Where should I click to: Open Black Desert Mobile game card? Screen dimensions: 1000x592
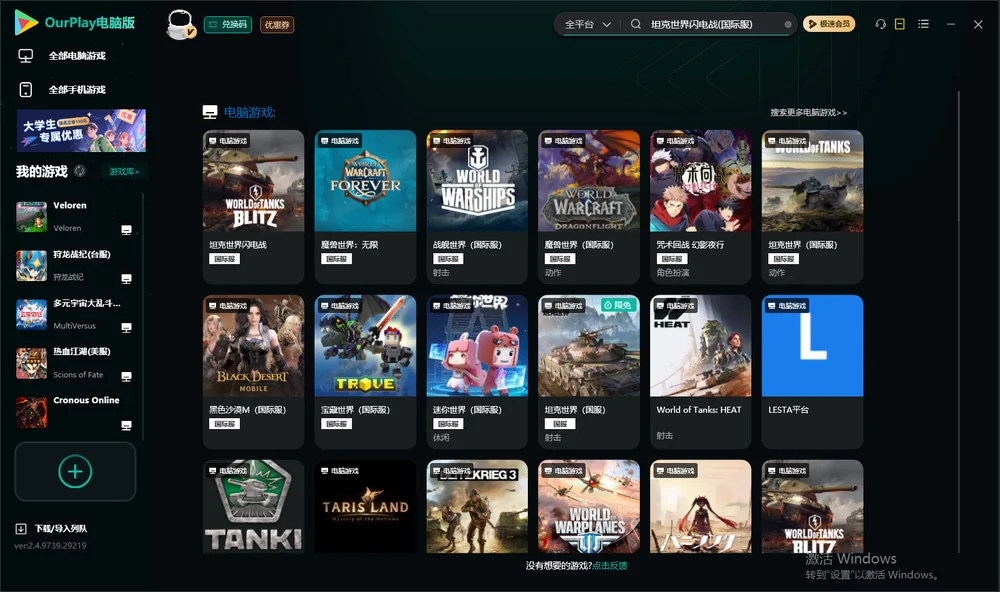coord(253,372)
